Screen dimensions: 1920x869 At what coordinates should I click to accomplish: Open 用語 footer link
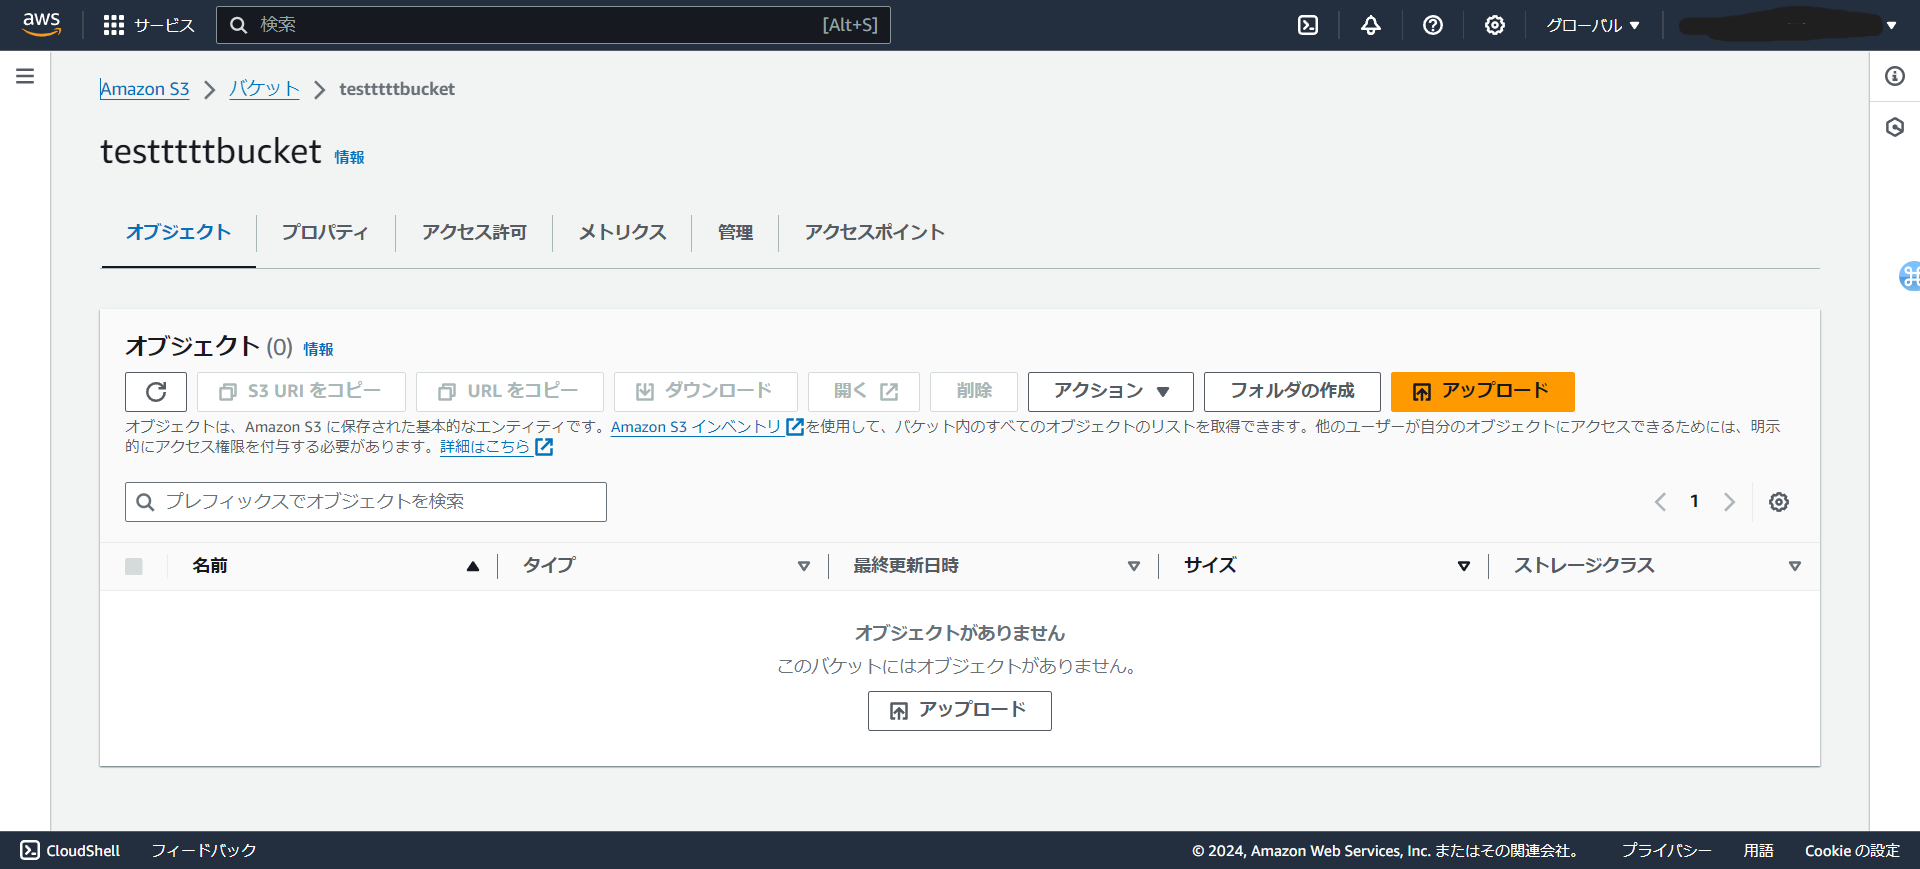coord(1758,850)
